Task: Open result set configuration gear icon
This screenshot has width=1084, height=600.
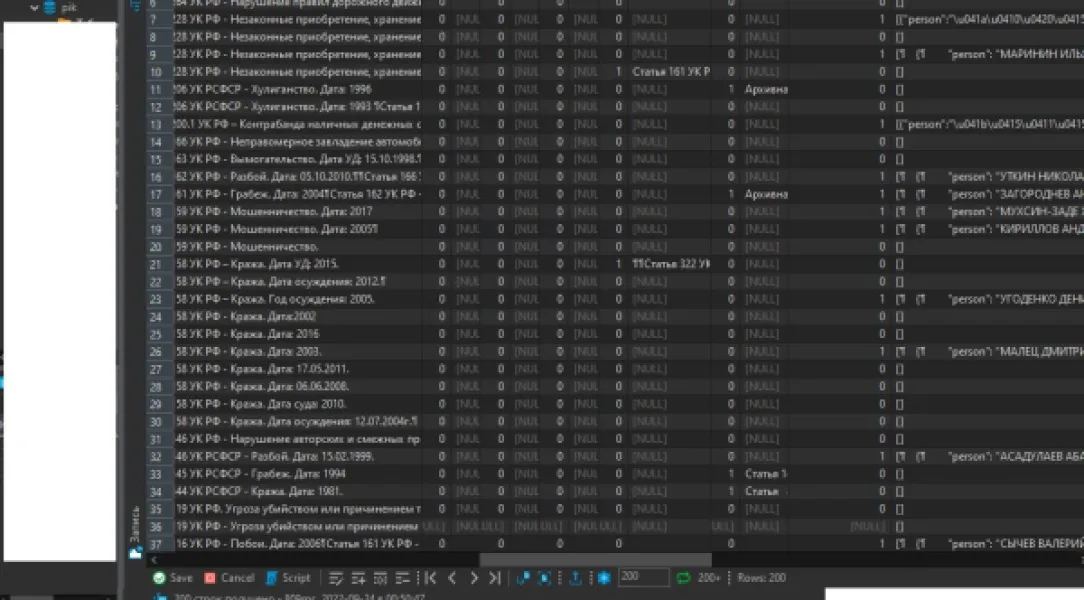Action: pyautogui.click(x=604, y=578)
